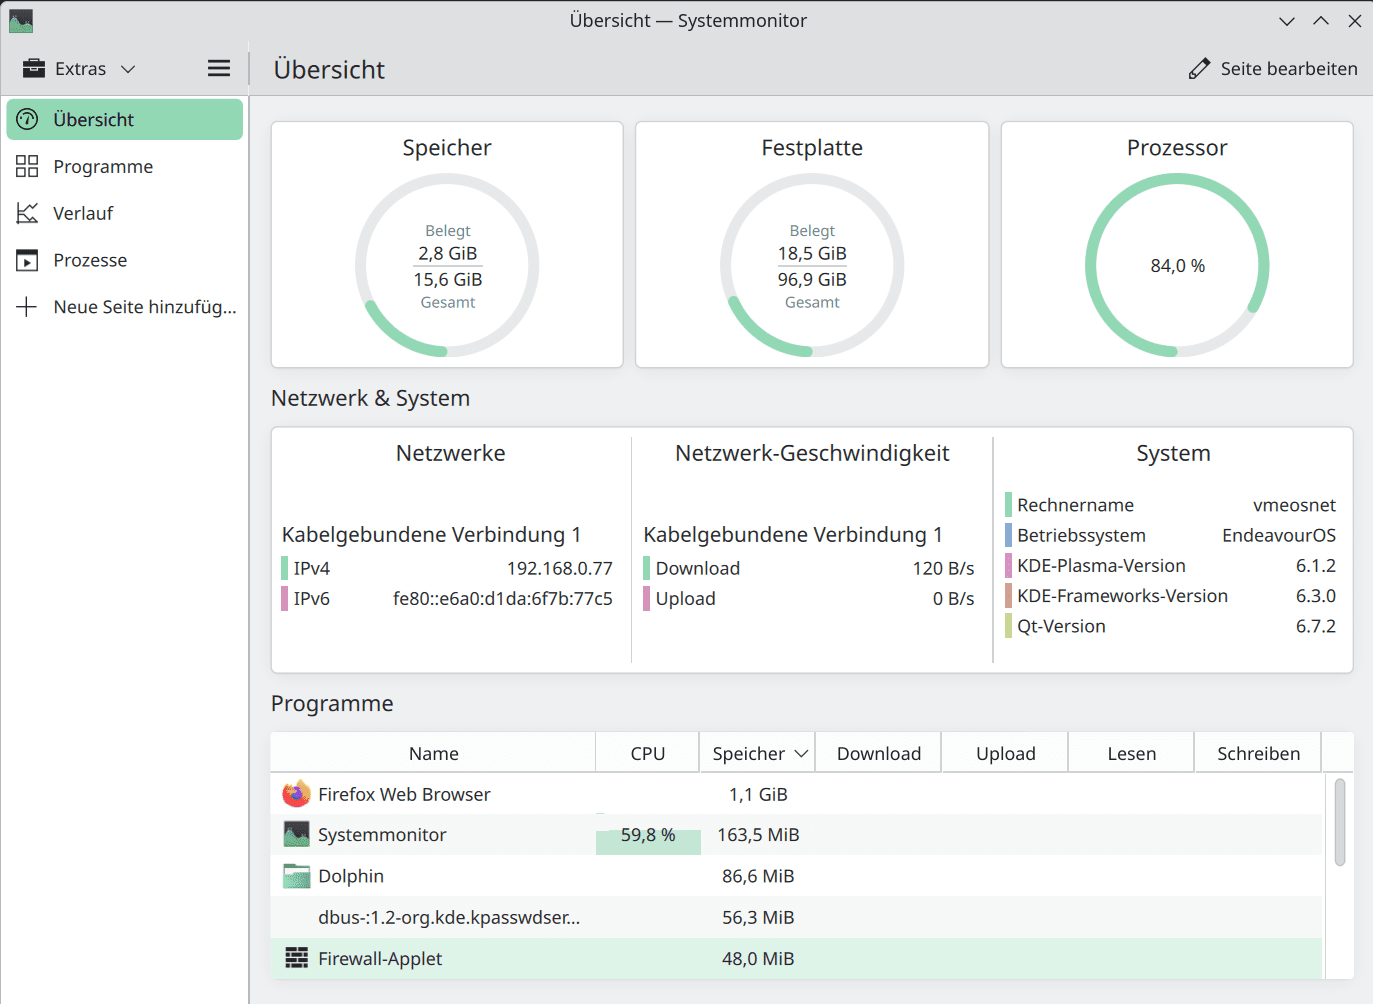
Task: Sort table by Name column header
Action: pyautogui.click(x=433, y=753)
